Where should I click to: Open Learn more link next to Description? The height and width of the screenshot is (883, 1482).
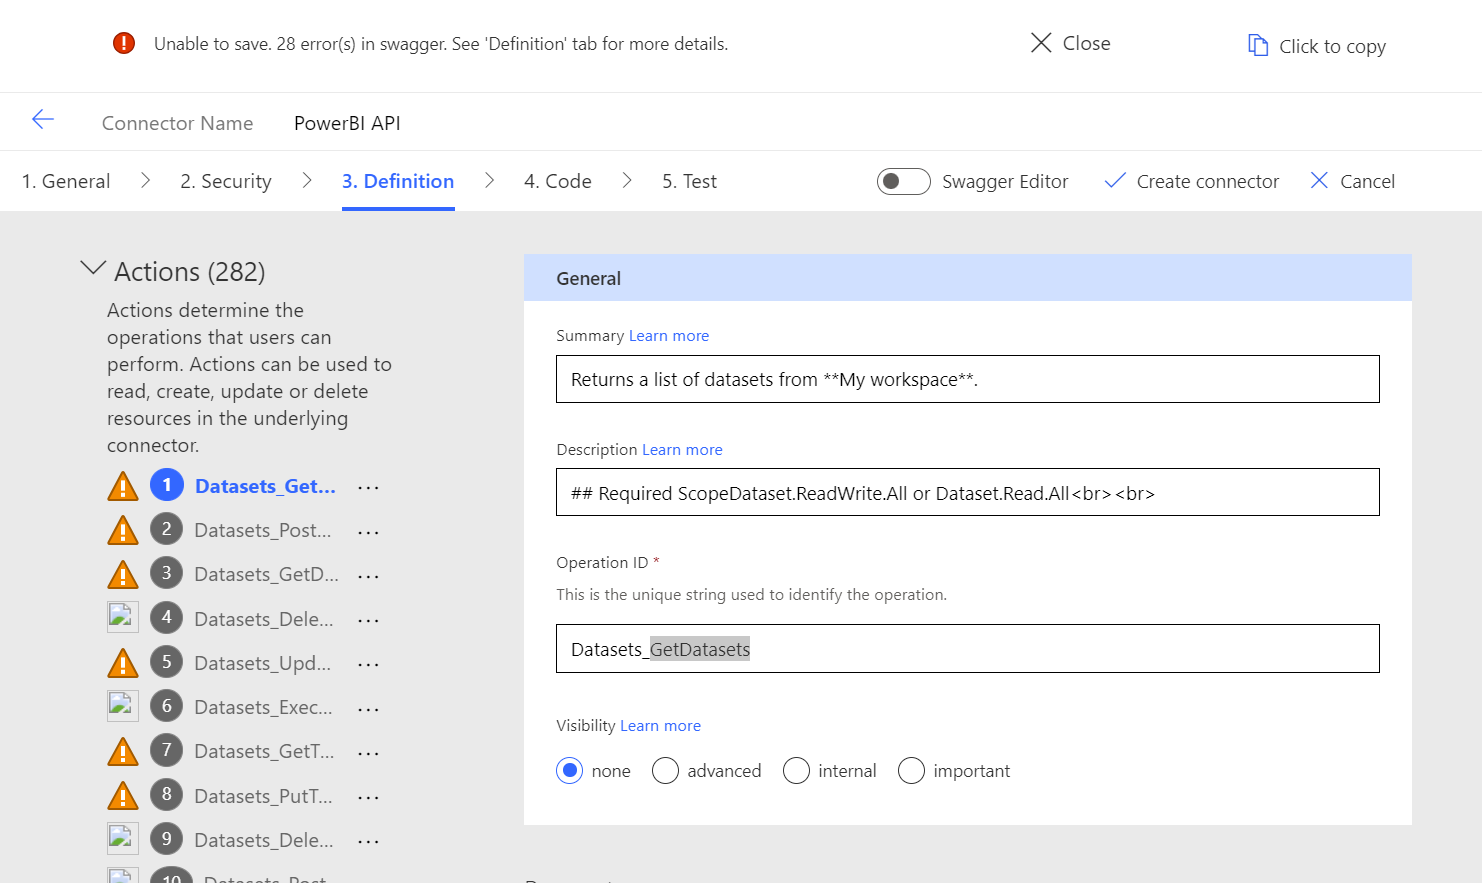682,449
